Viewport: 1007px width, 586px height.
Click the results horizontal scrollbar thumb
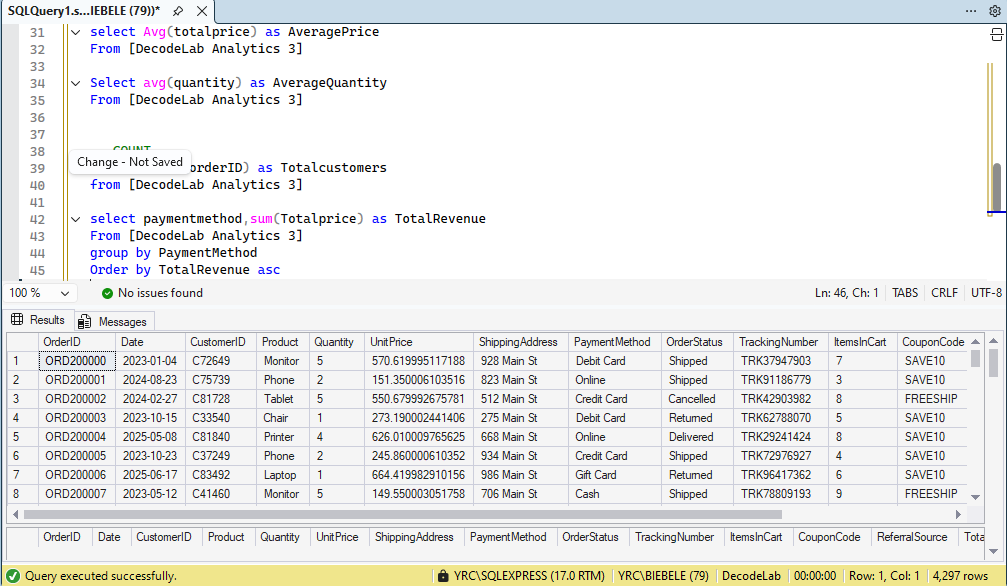click(x=403, y=515)
